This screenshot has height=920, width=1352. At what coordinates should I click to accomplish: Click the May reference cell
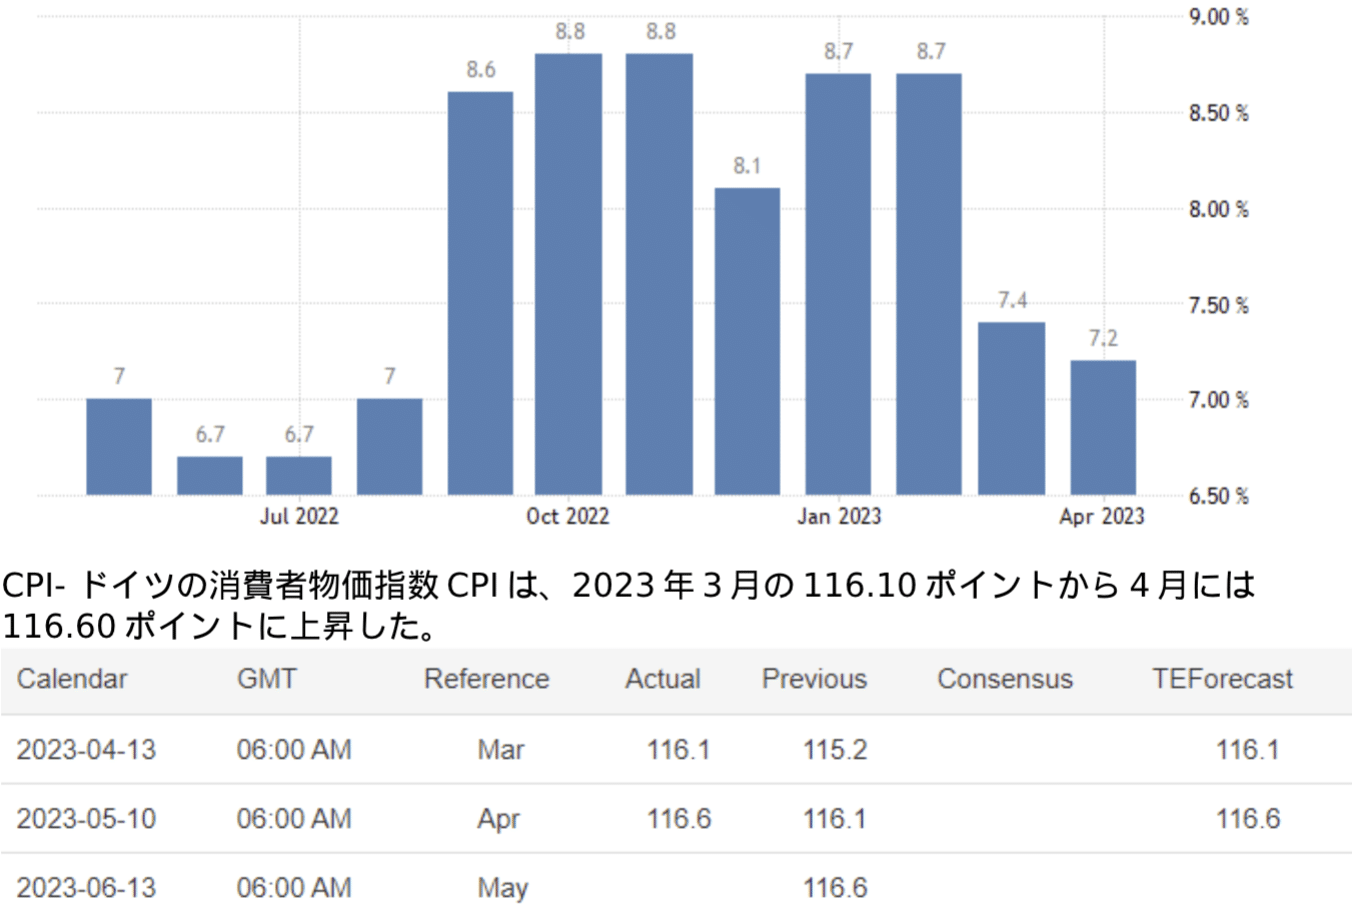(x=502, y=887)
